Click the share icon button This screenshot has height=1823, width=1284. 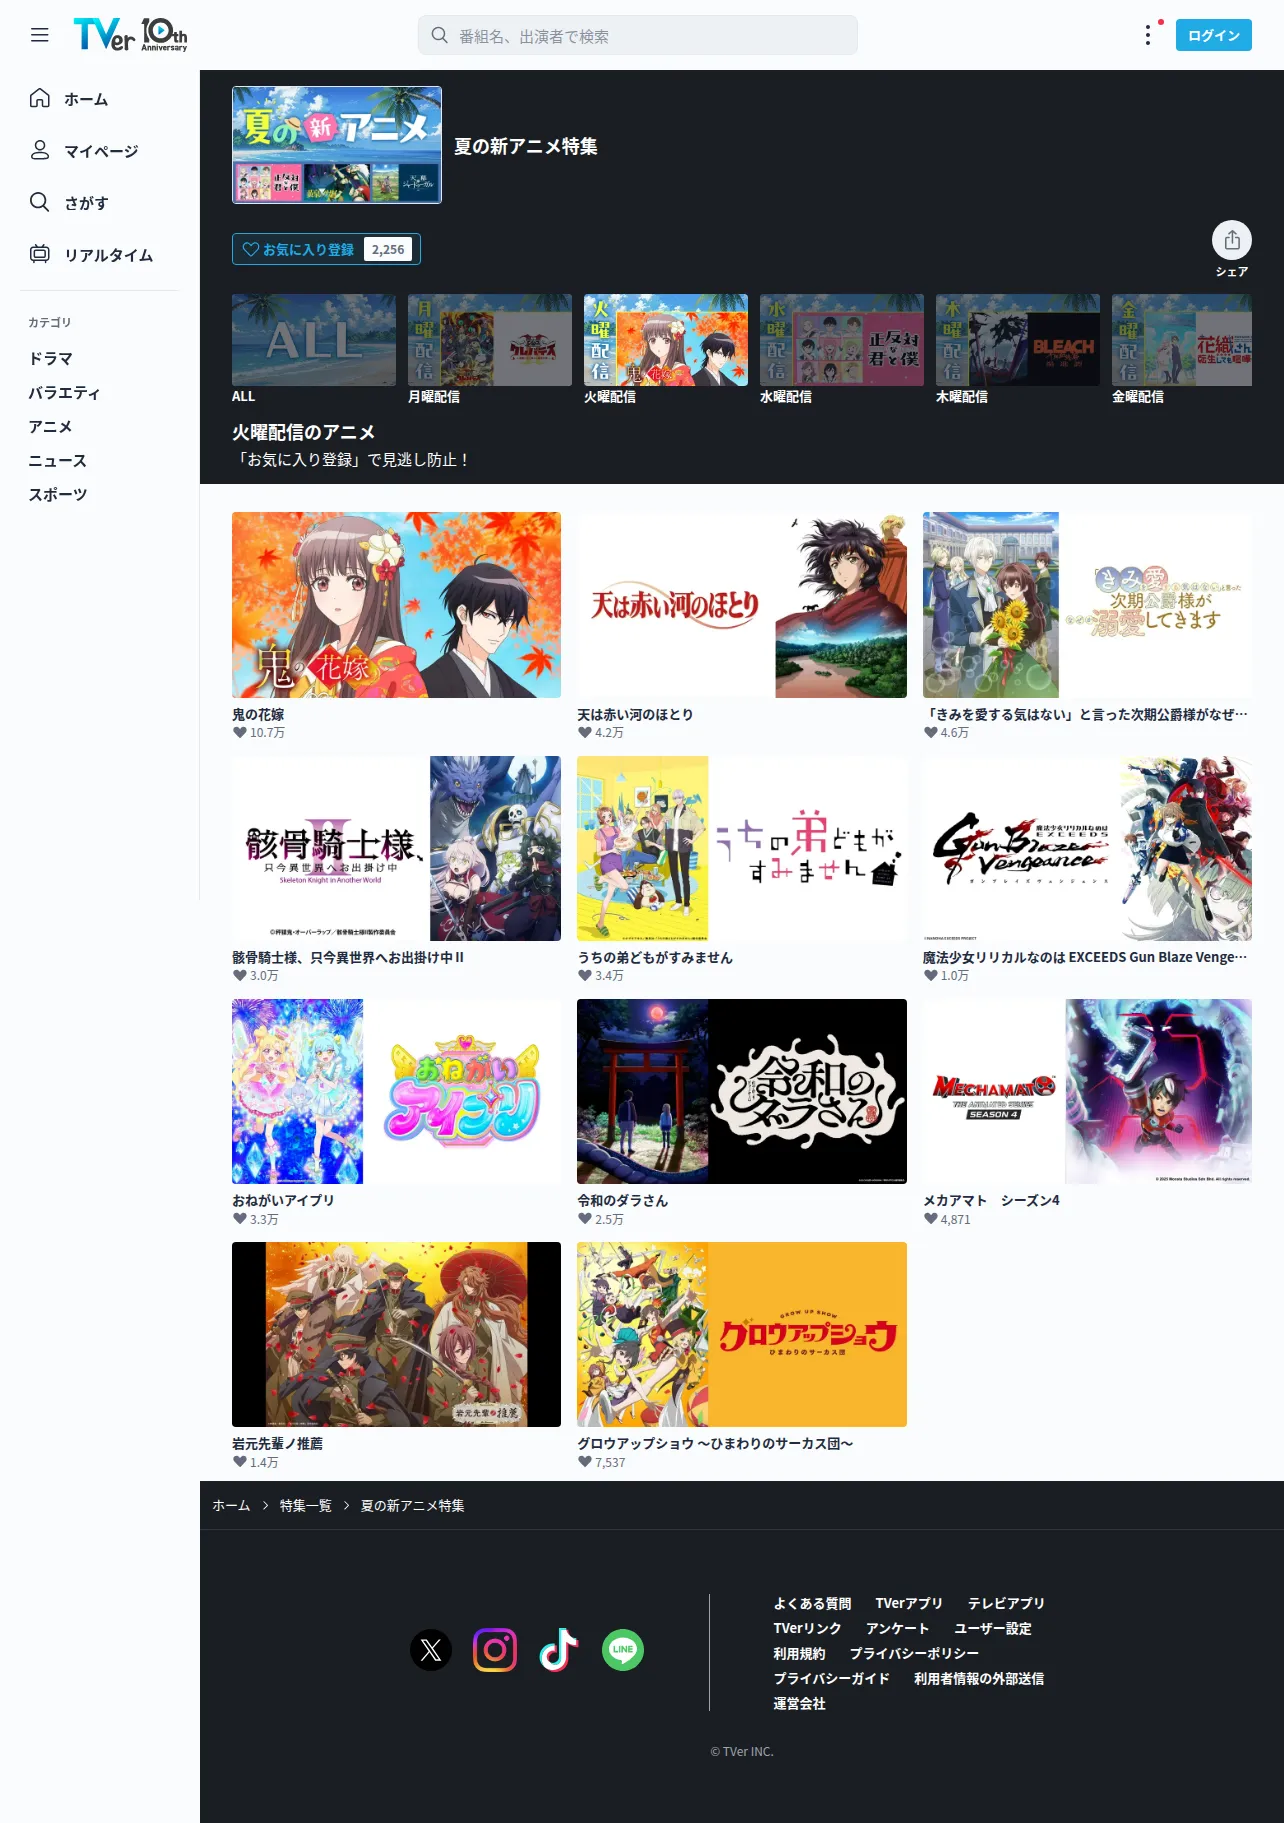1232,240
